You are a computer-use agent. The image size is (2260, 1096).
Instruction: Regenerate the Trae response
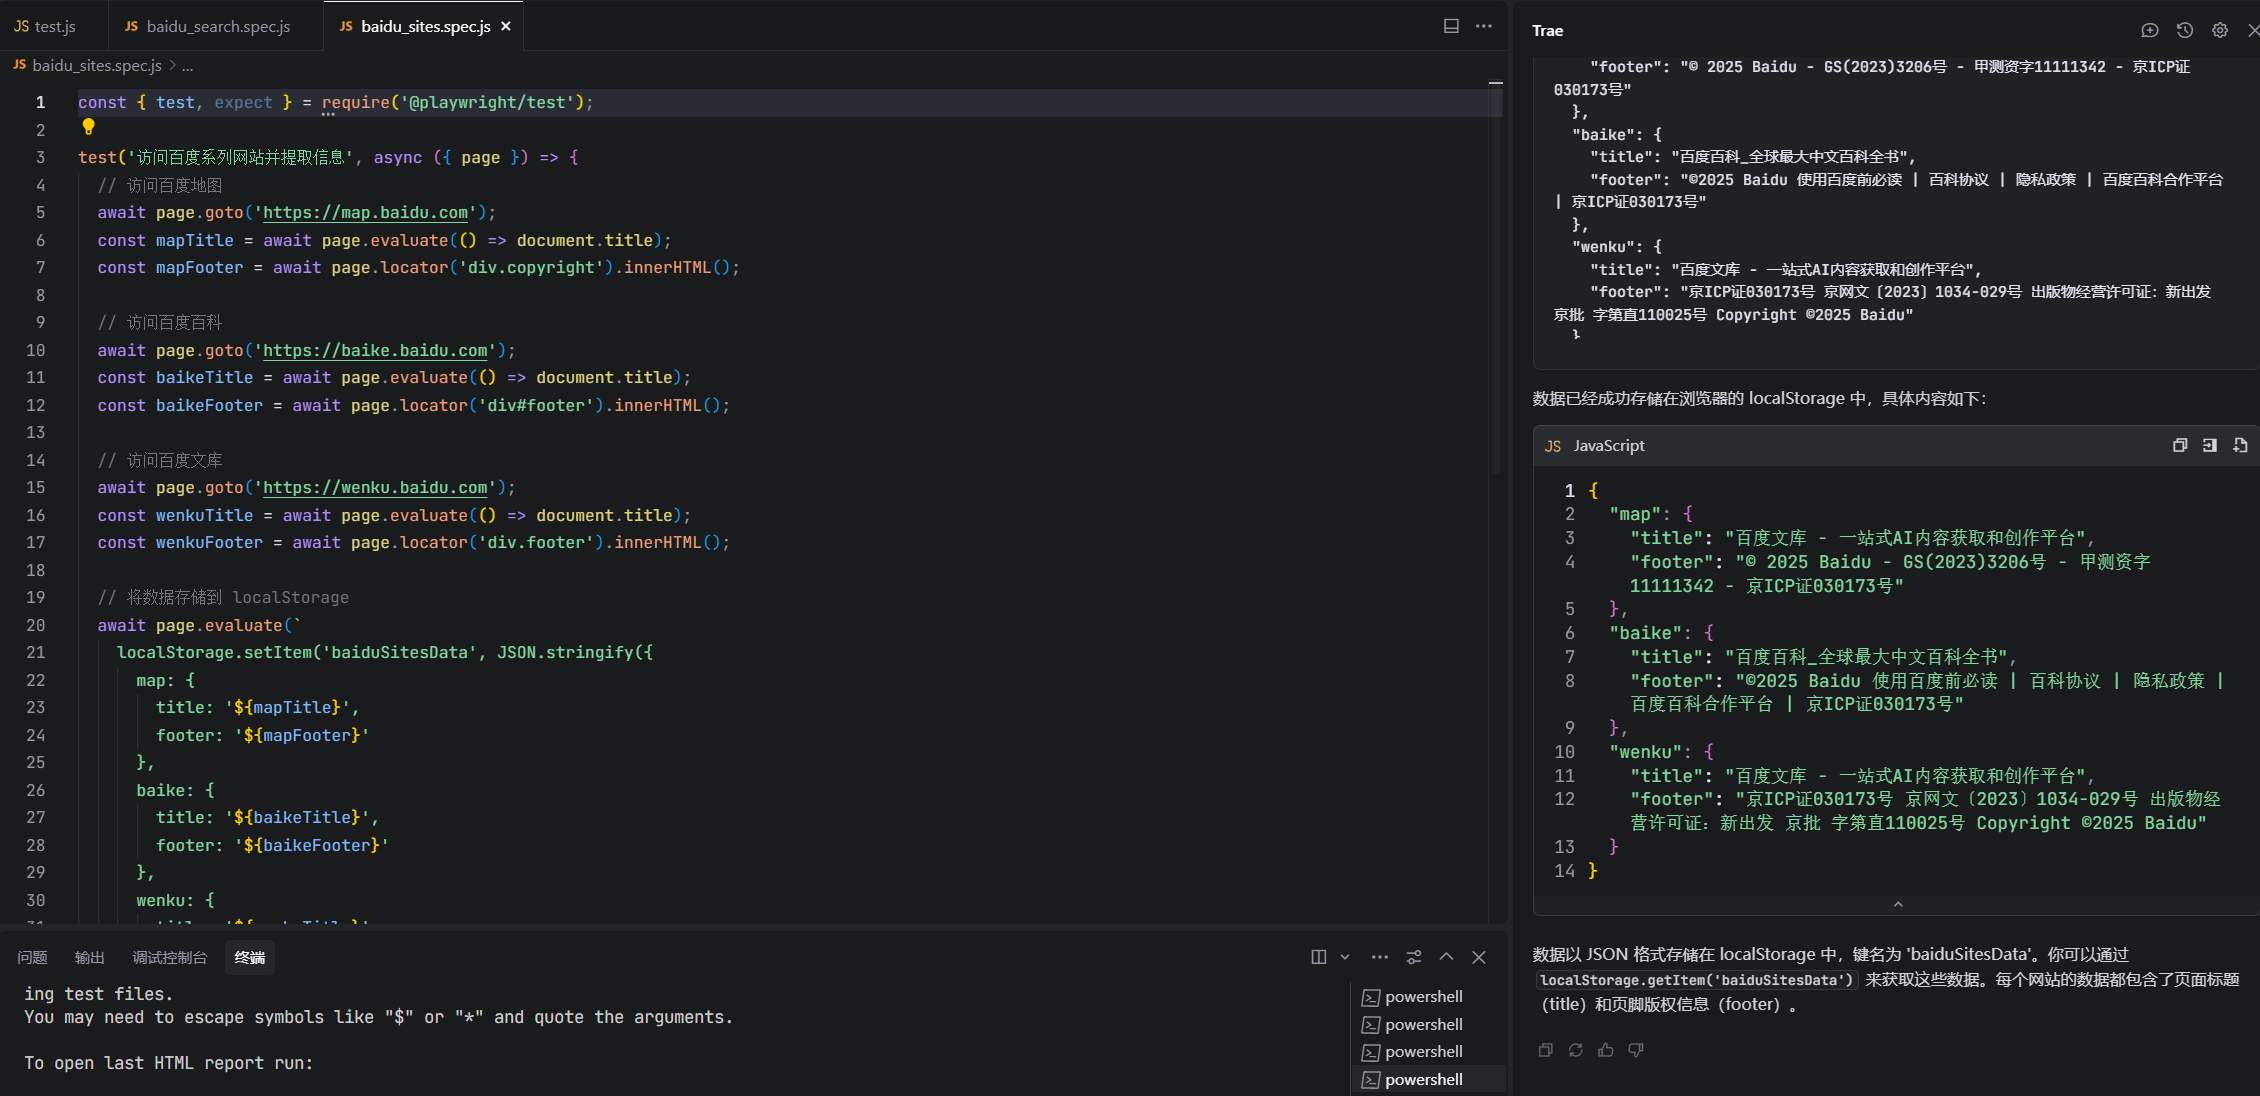pos(1576,1050)
